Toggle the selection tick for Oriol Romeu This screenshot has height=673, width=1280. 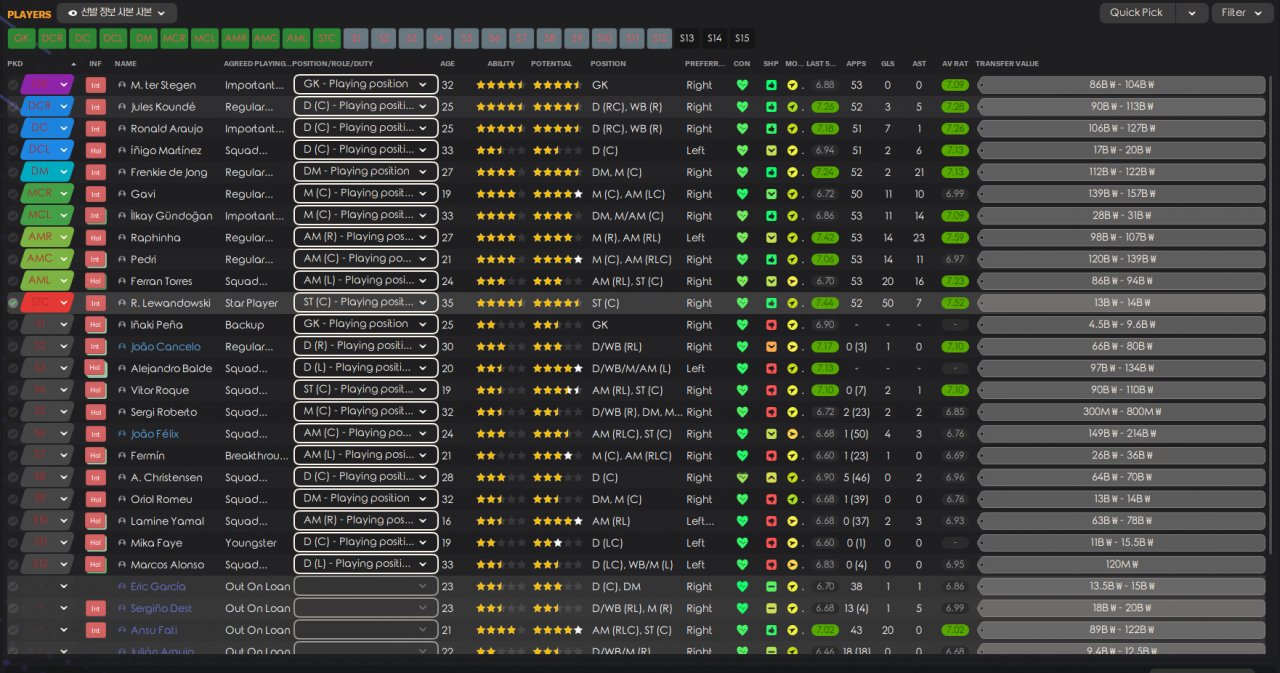tap(12, 499)
